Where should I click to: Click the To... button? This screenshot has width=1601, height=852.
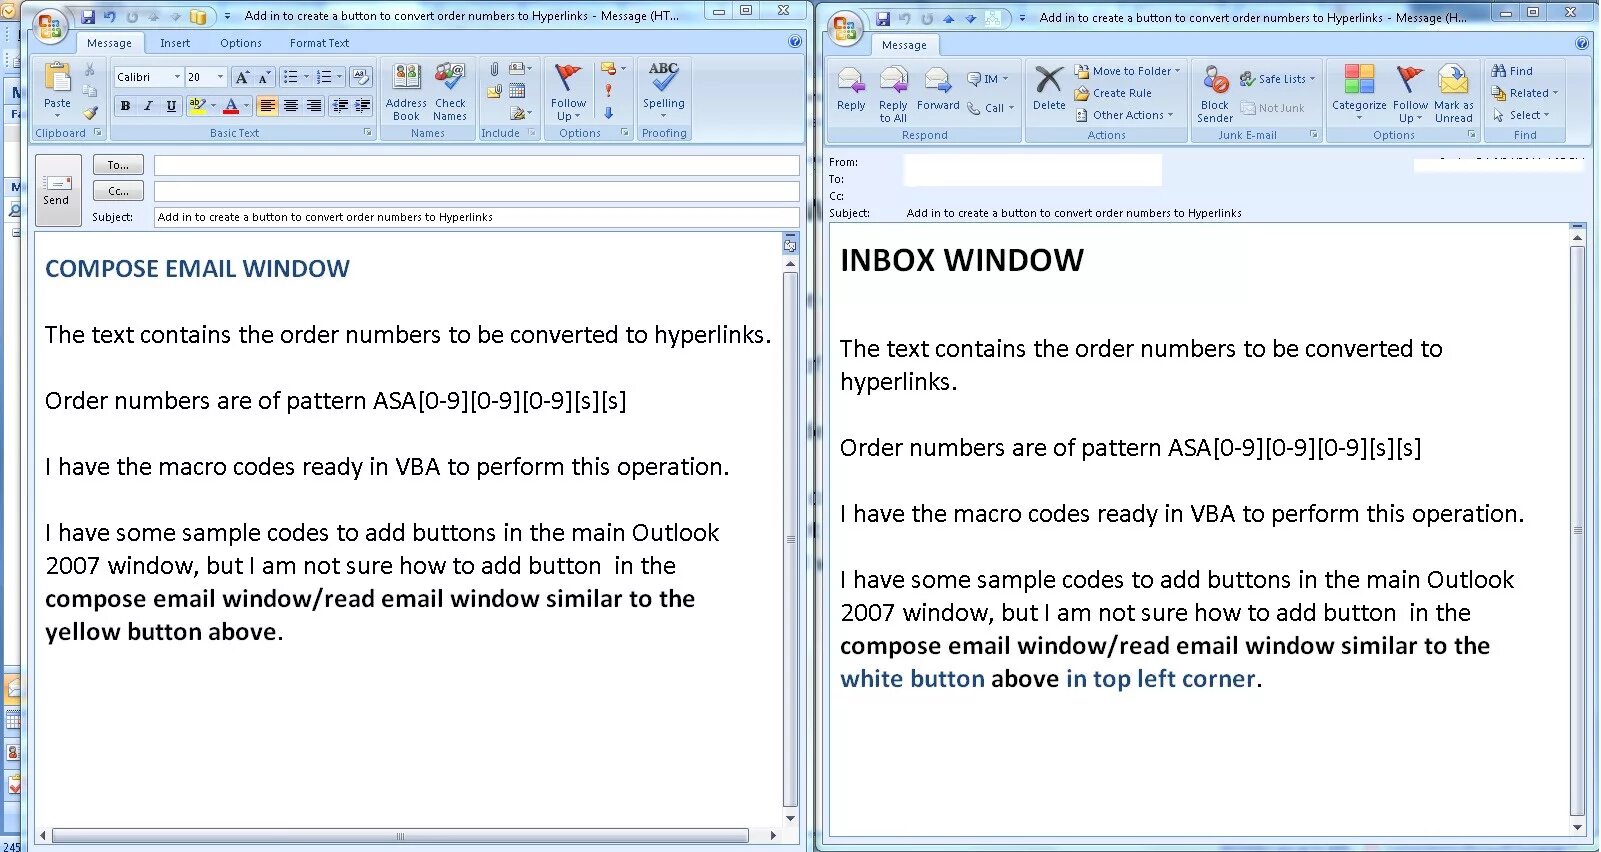point(118,165)
